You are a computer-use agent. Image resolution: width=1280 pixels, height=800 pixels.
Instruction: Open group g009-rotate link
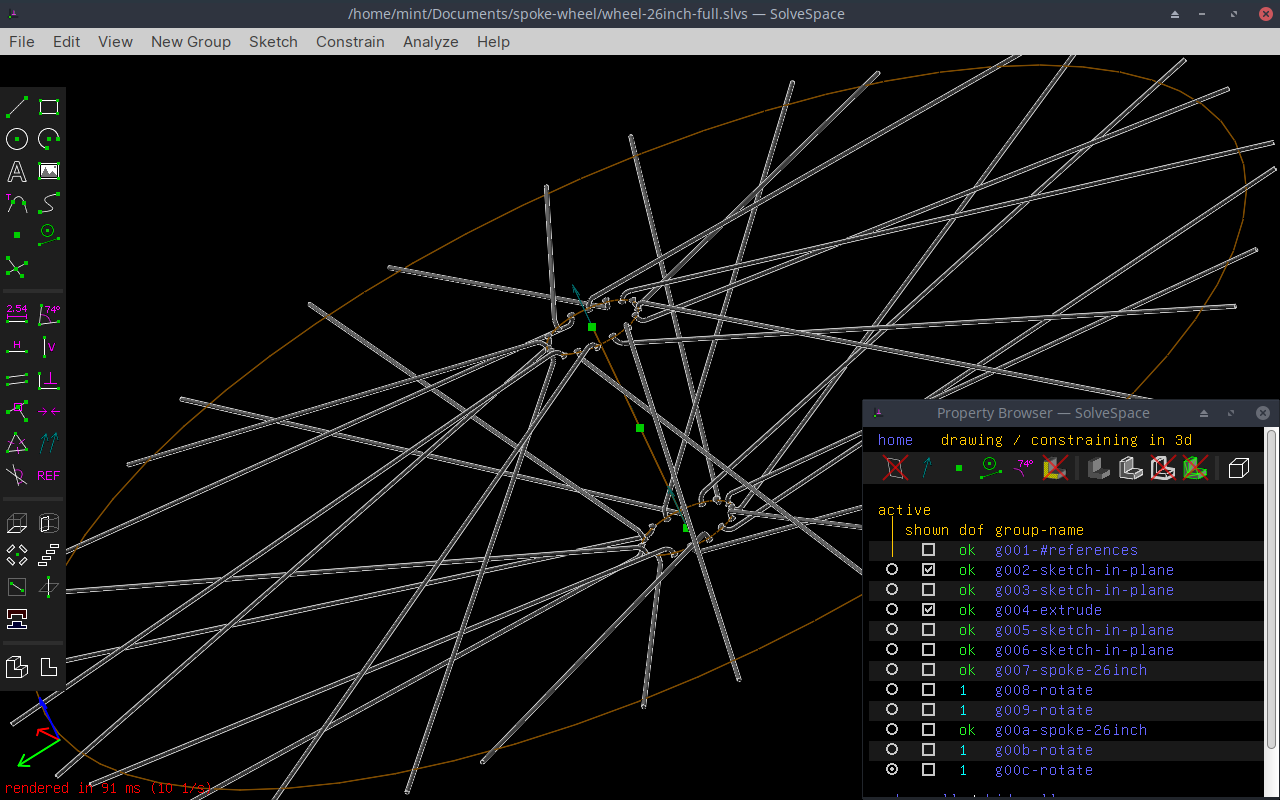[1044, 710]
